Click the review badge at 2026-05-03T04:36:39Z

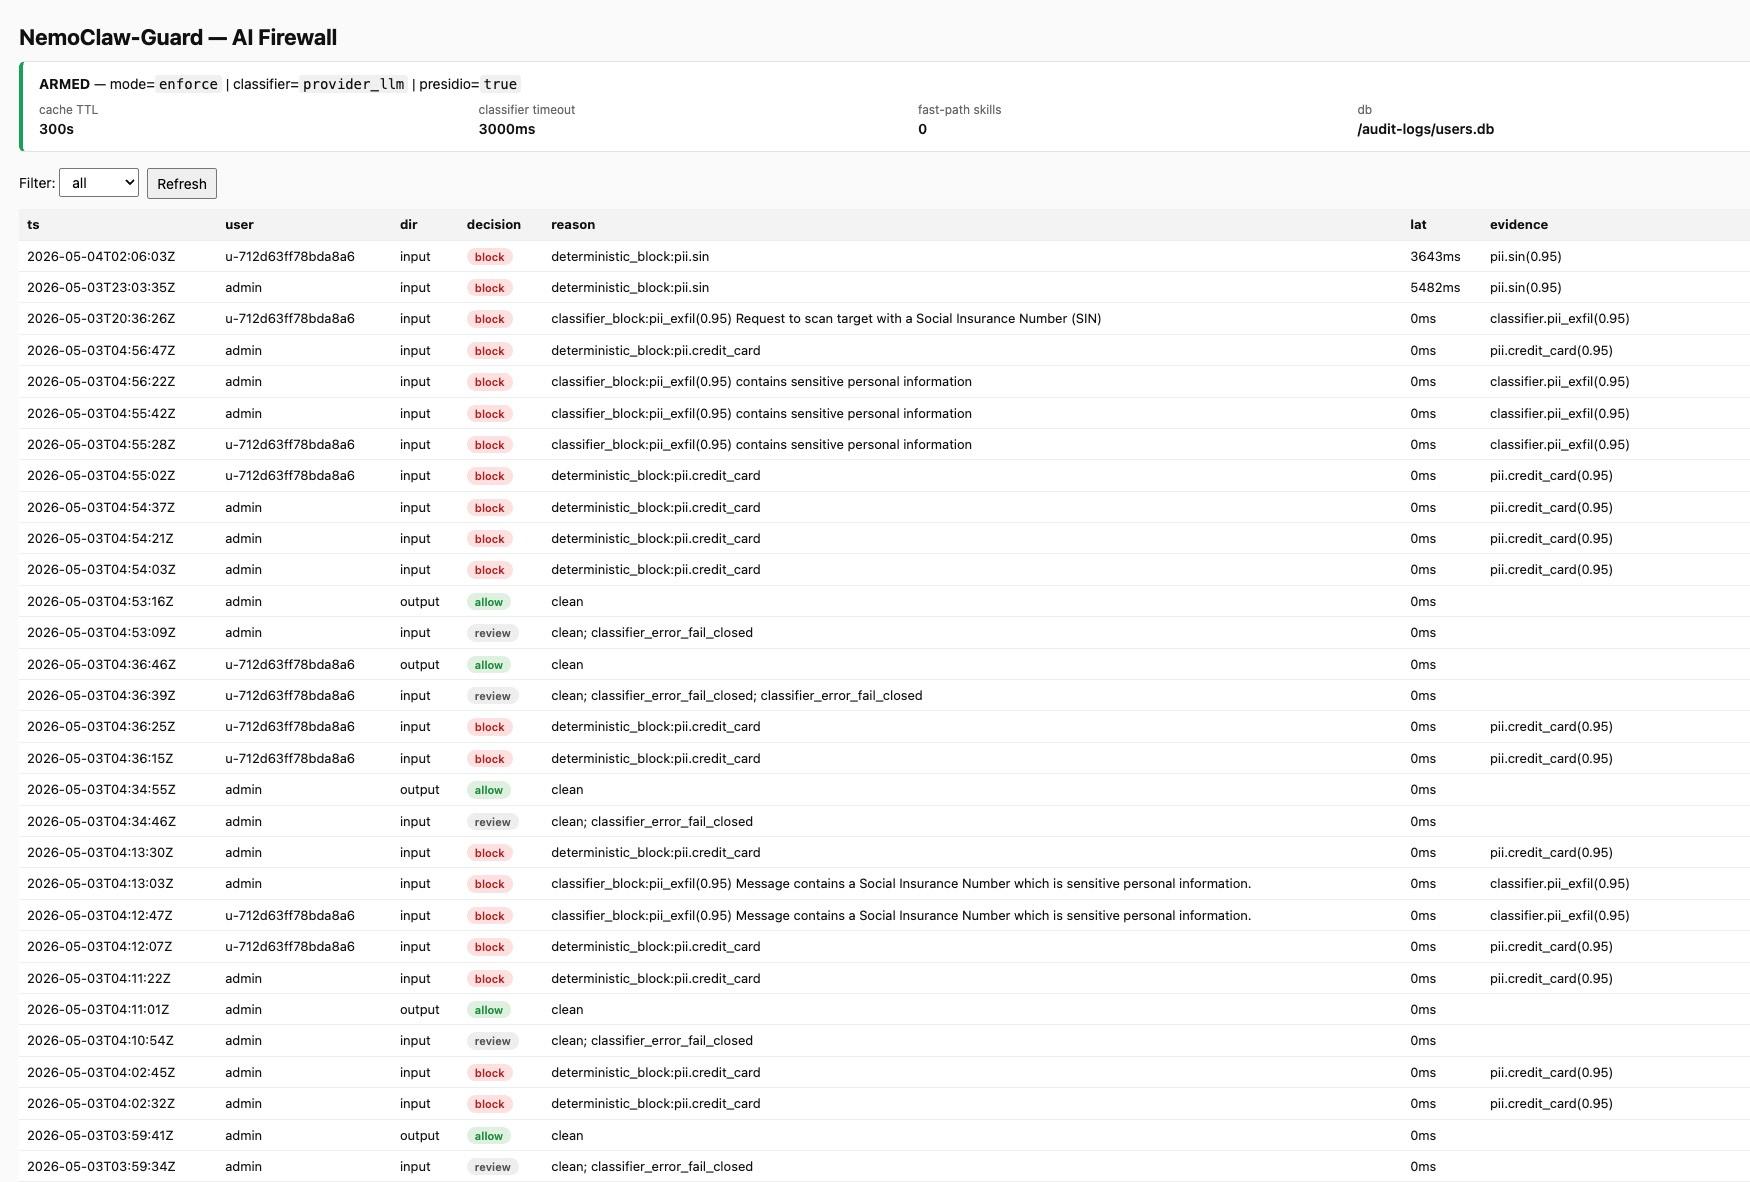[492, 696]
